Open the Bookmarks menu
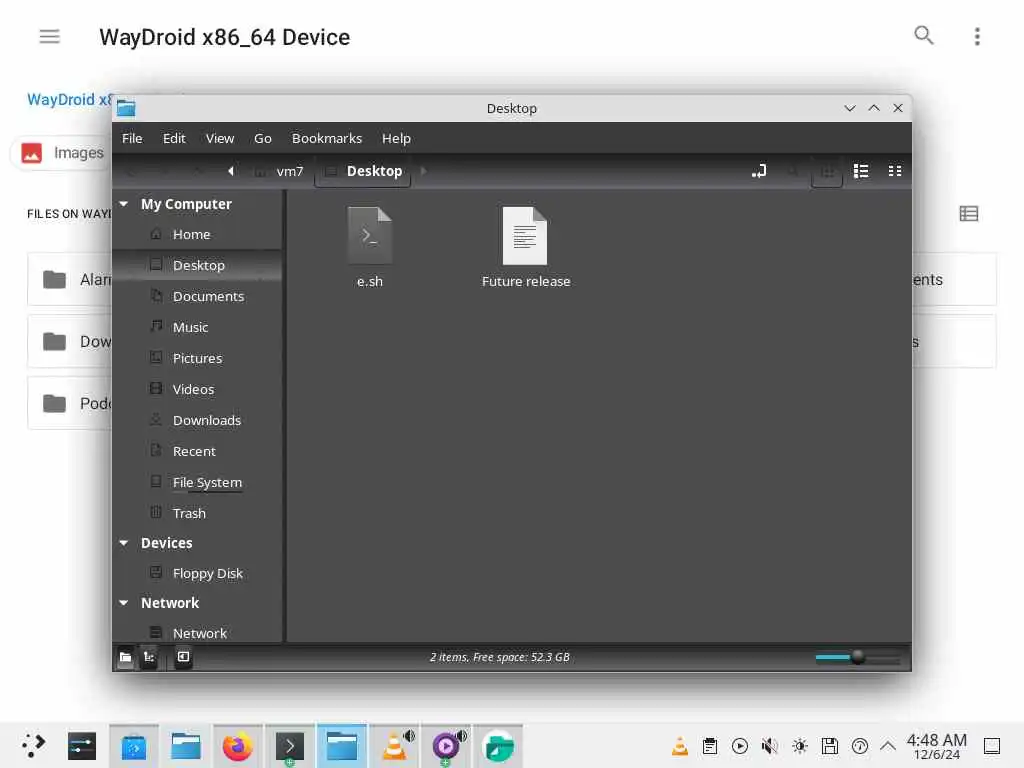The width and height of the screenshot is (1024, 768). [x=327, y=138]
